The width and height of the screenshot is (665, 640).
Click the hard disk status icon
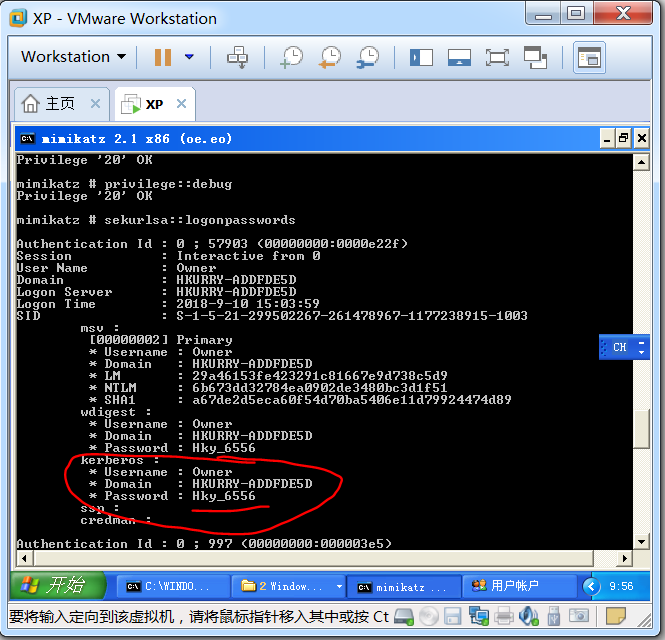[x=403, y=617]
